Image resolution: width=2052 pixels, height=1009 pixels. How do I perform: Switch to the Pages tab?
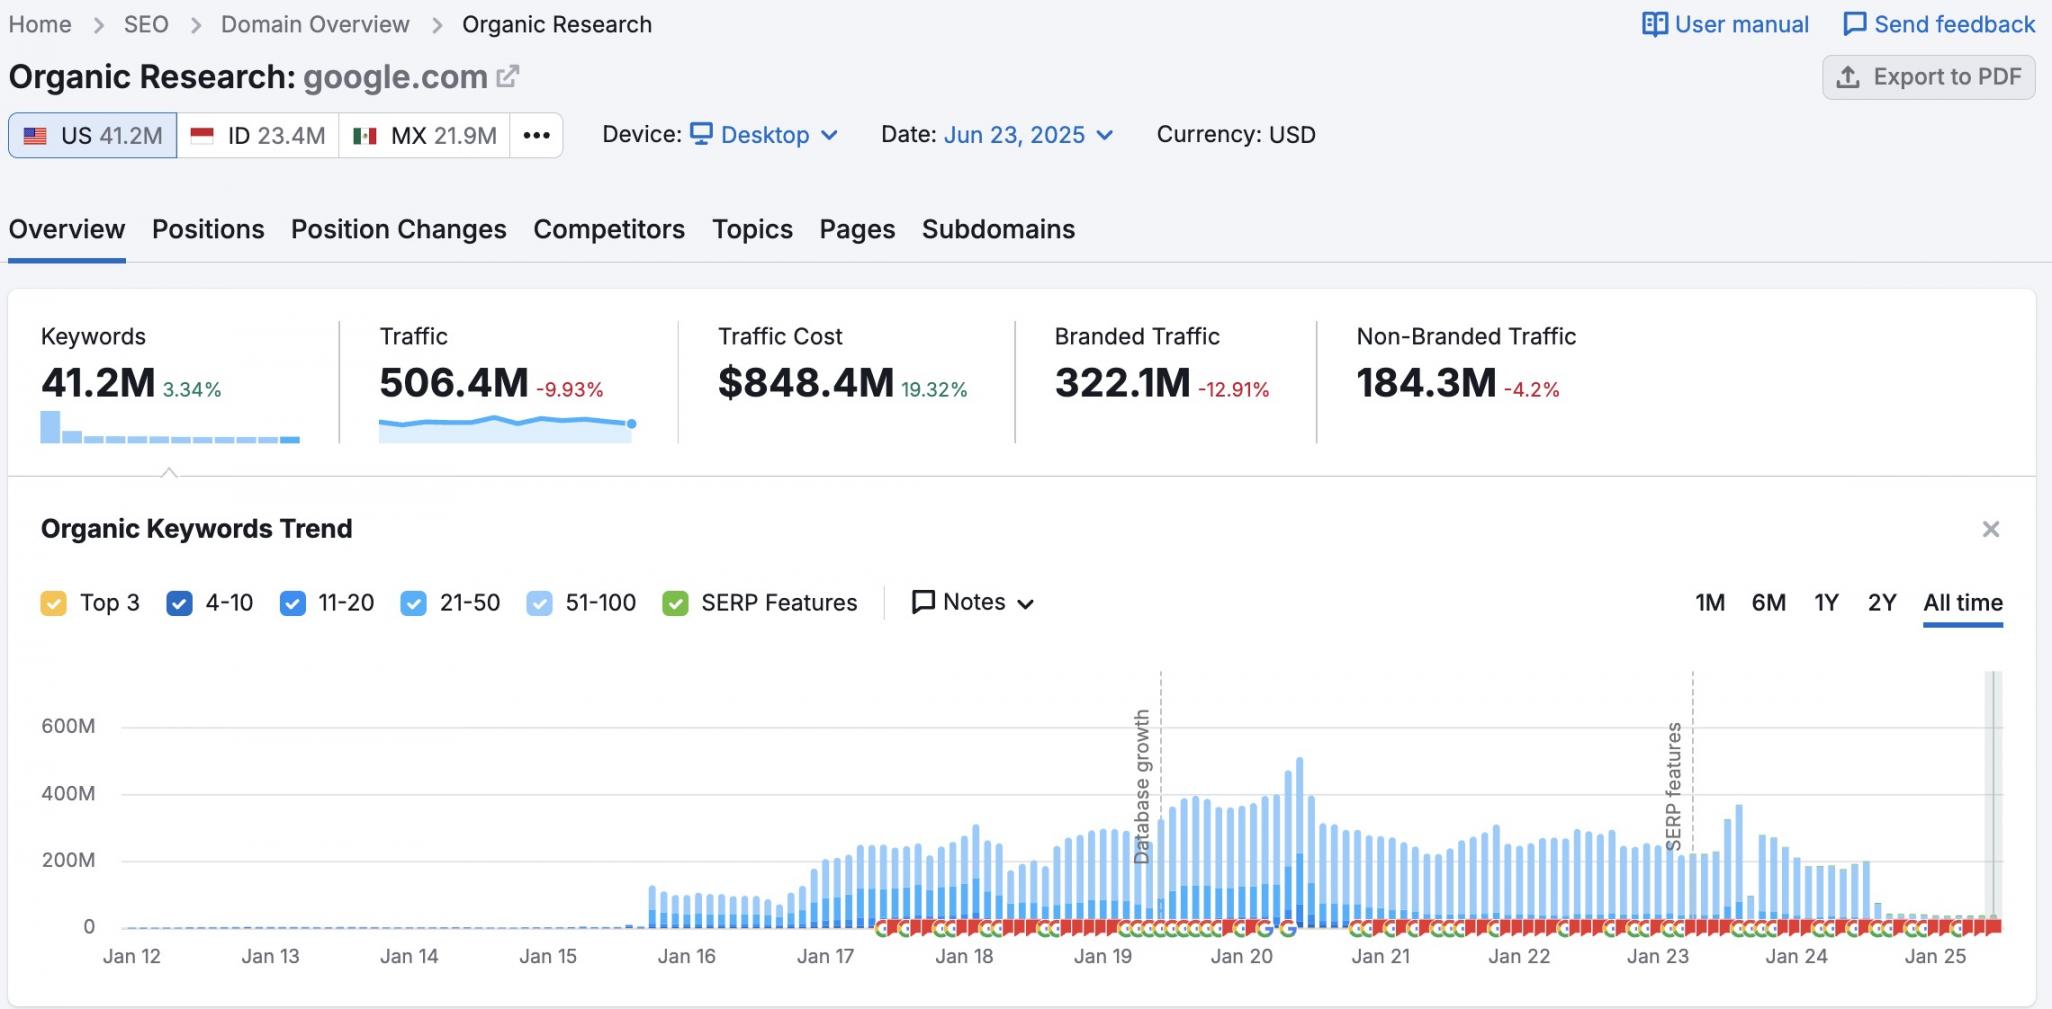pyautogui.click(x=857, y=229)
